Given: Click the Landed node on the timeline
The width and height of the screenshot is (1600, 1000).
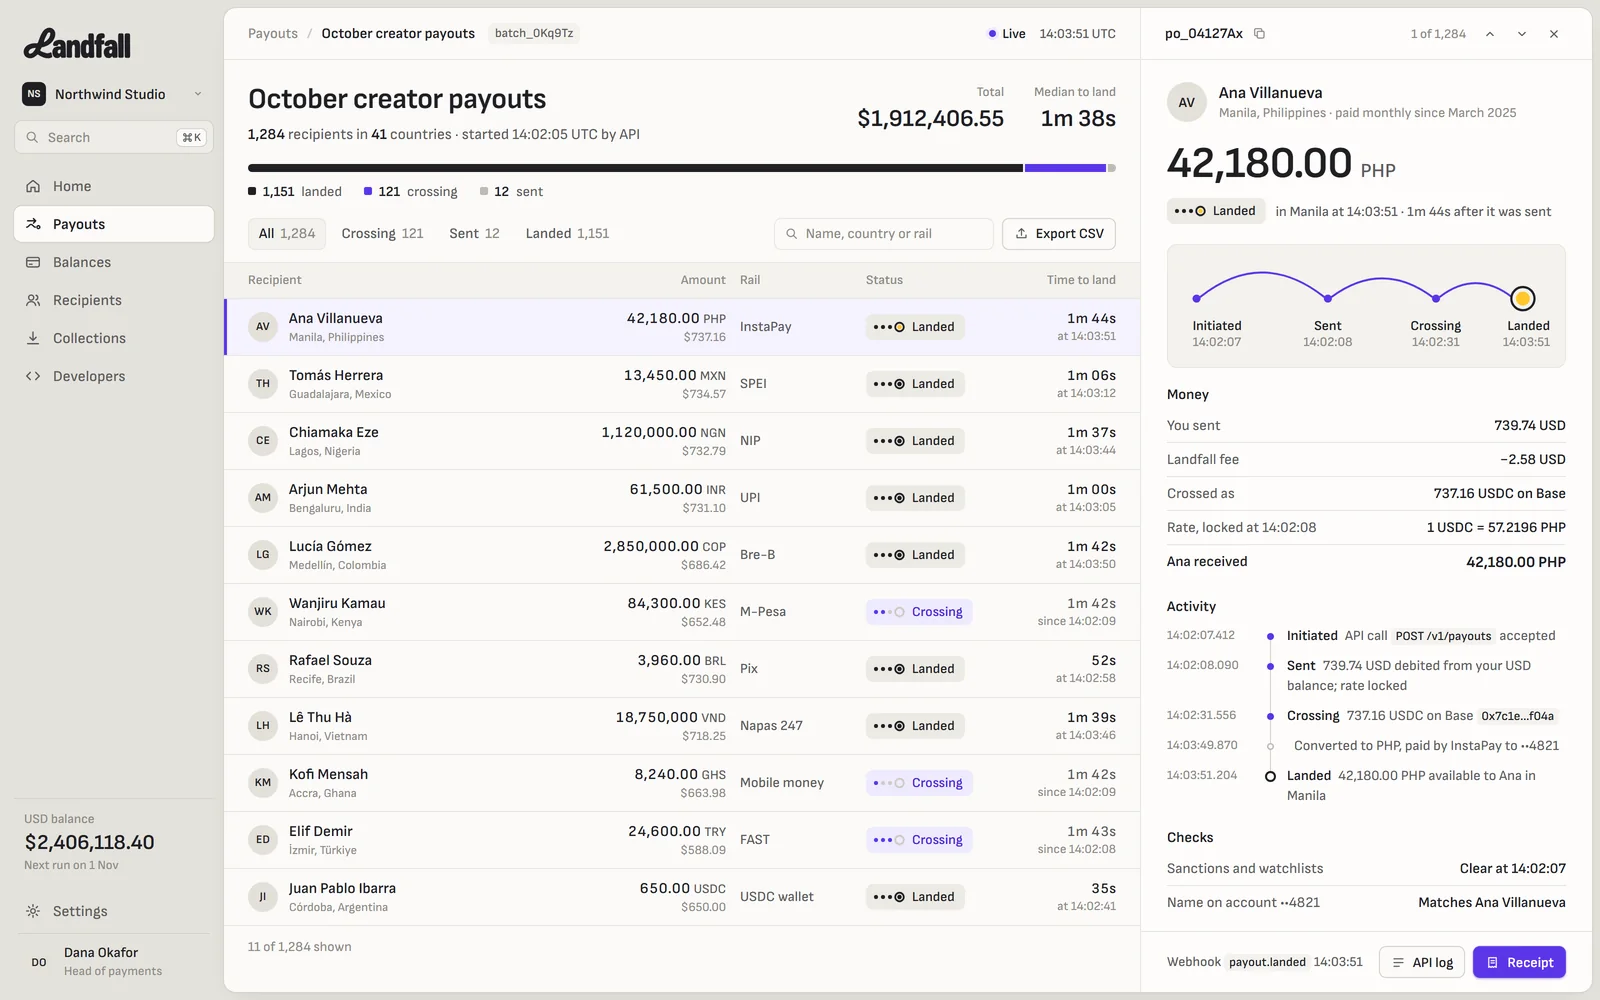Looking at the screenshot, I should [x=1523, y=298].
